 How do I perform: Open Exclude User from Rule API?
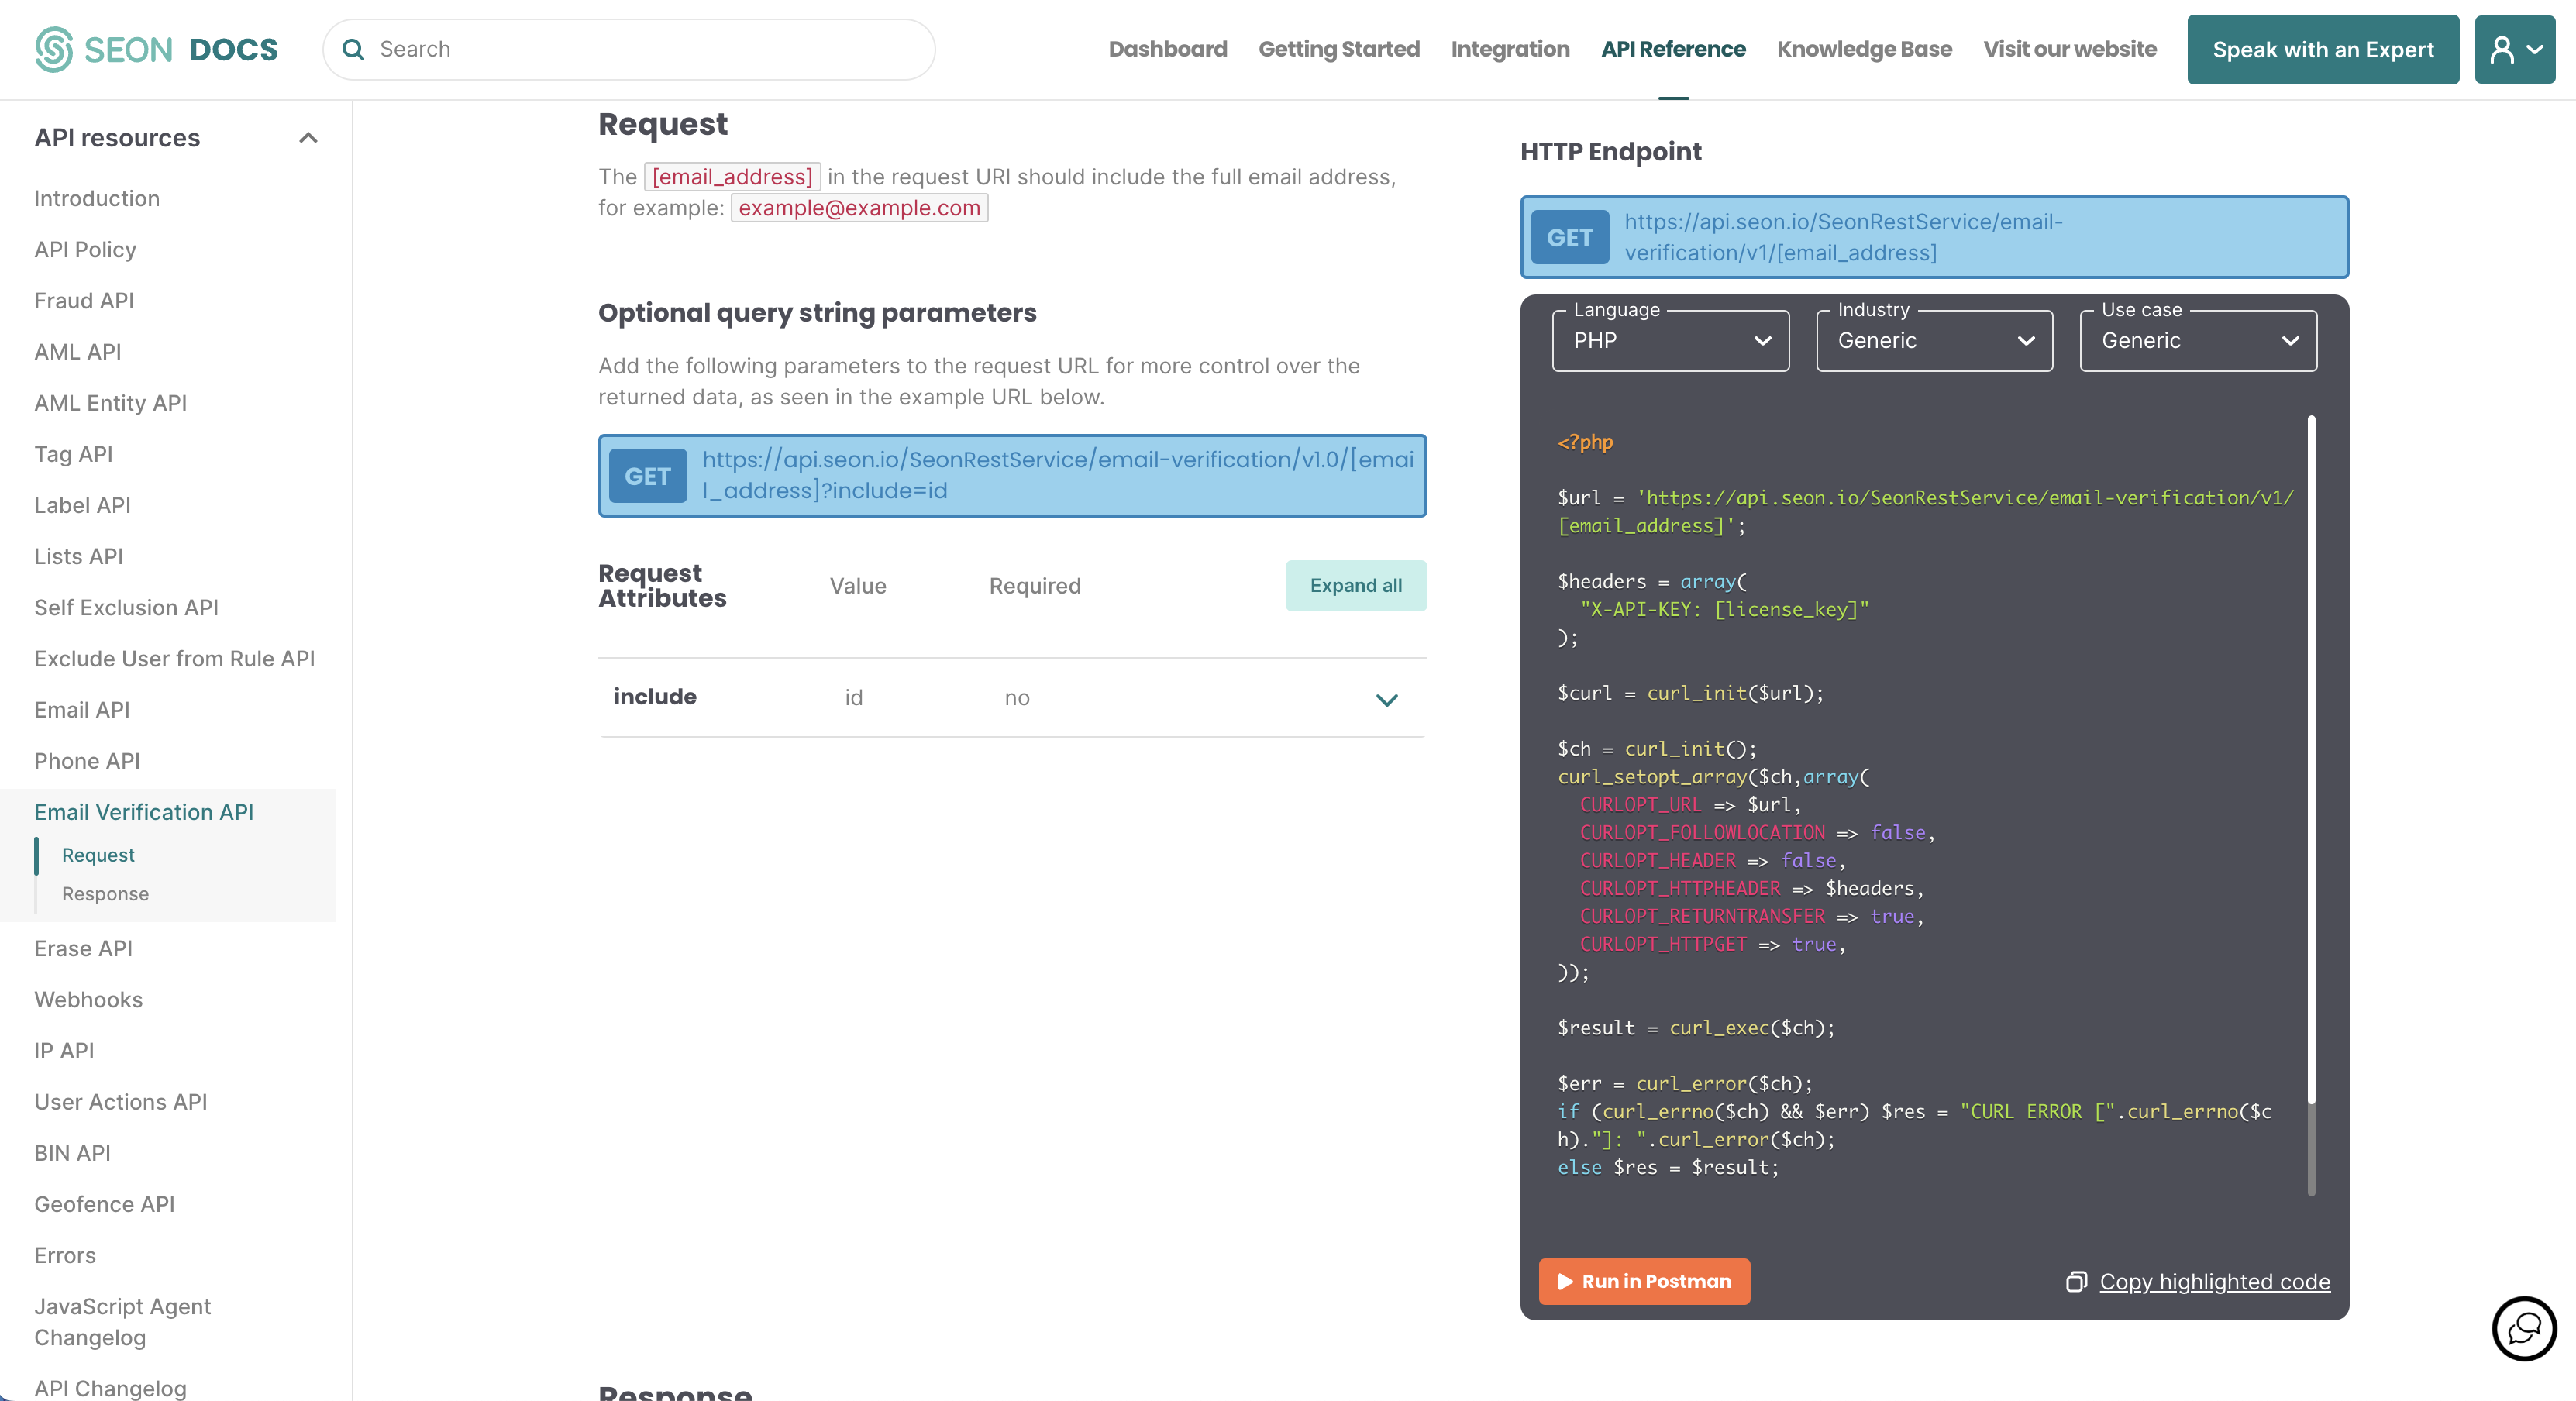click(x=174, y=658)
